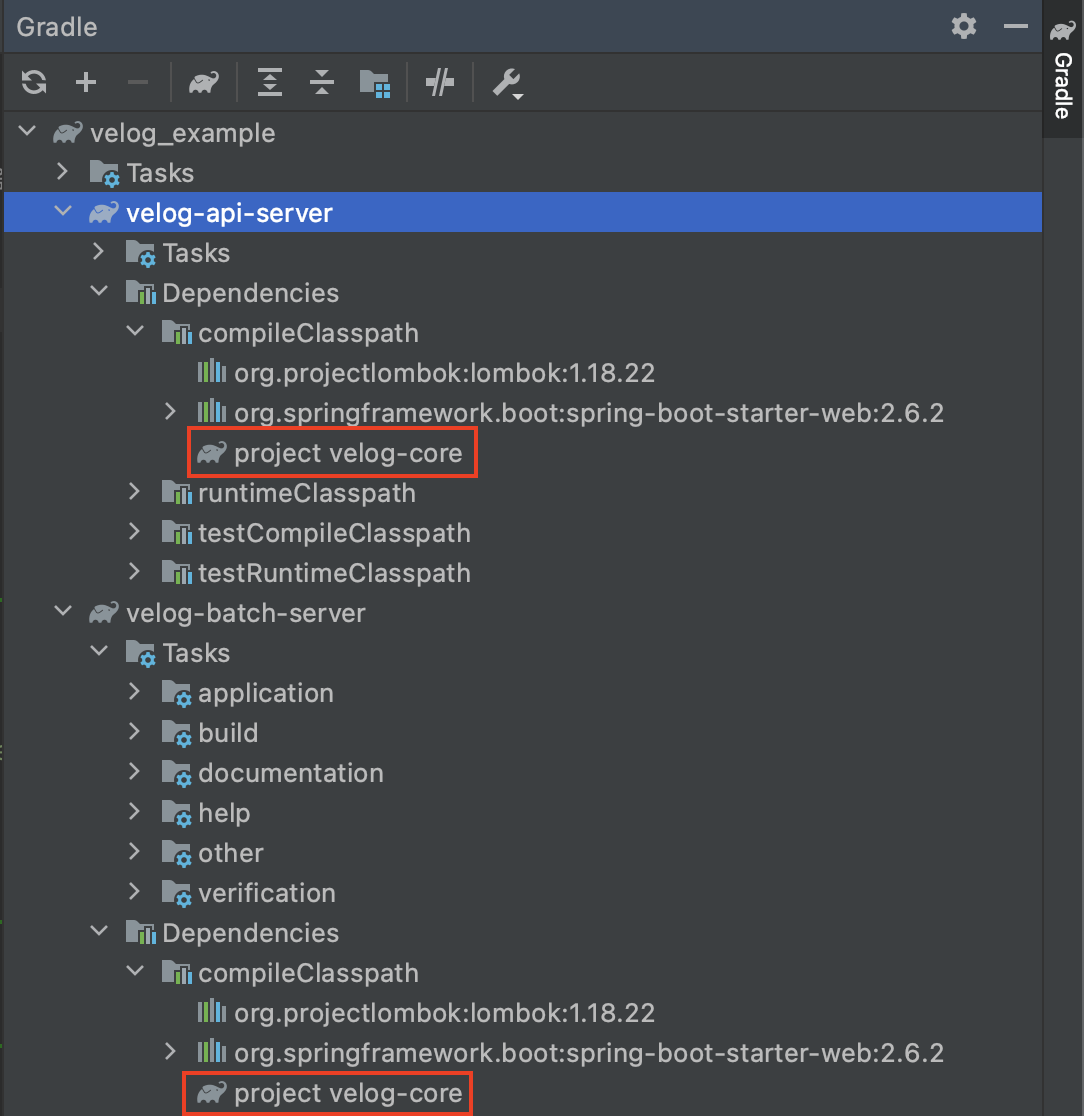
Task: Expand the build task group
Action: click(135, 731)
